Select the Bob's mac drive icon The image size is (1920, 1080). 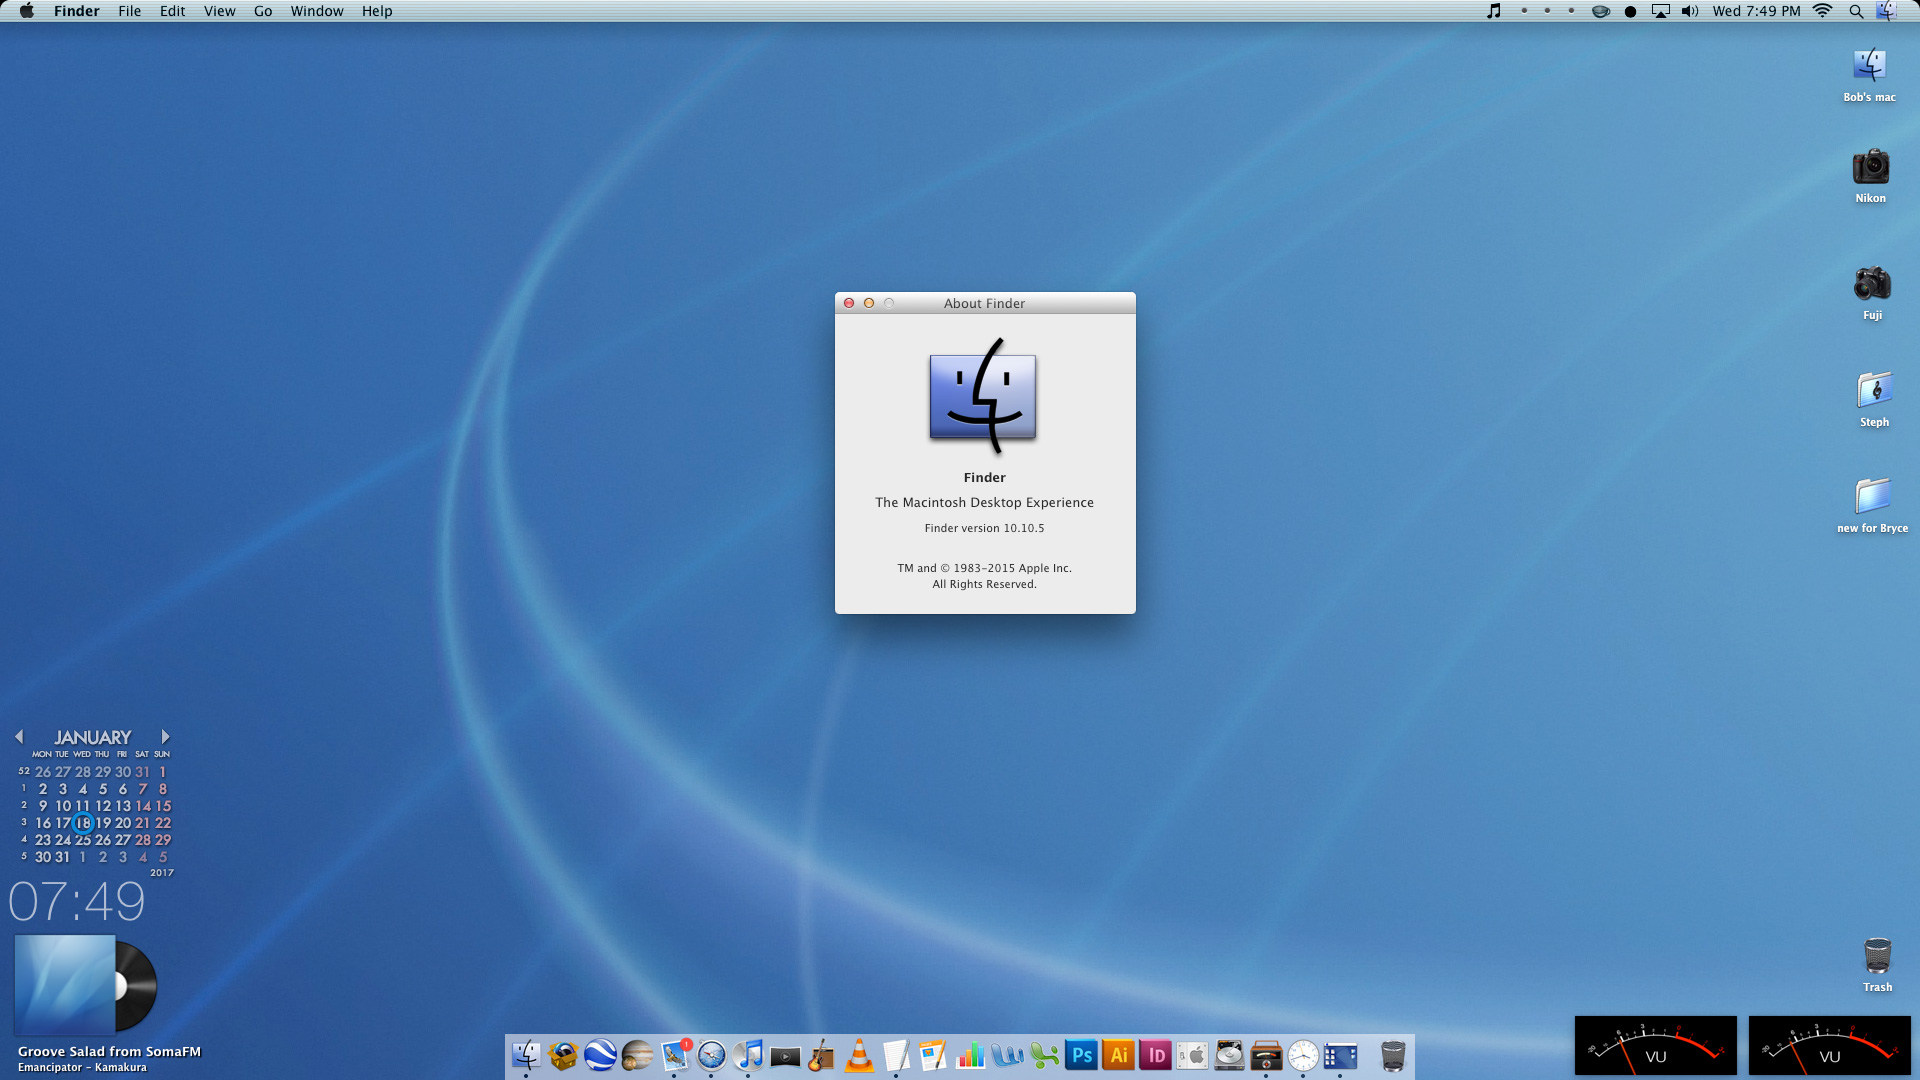point(1869,66)
